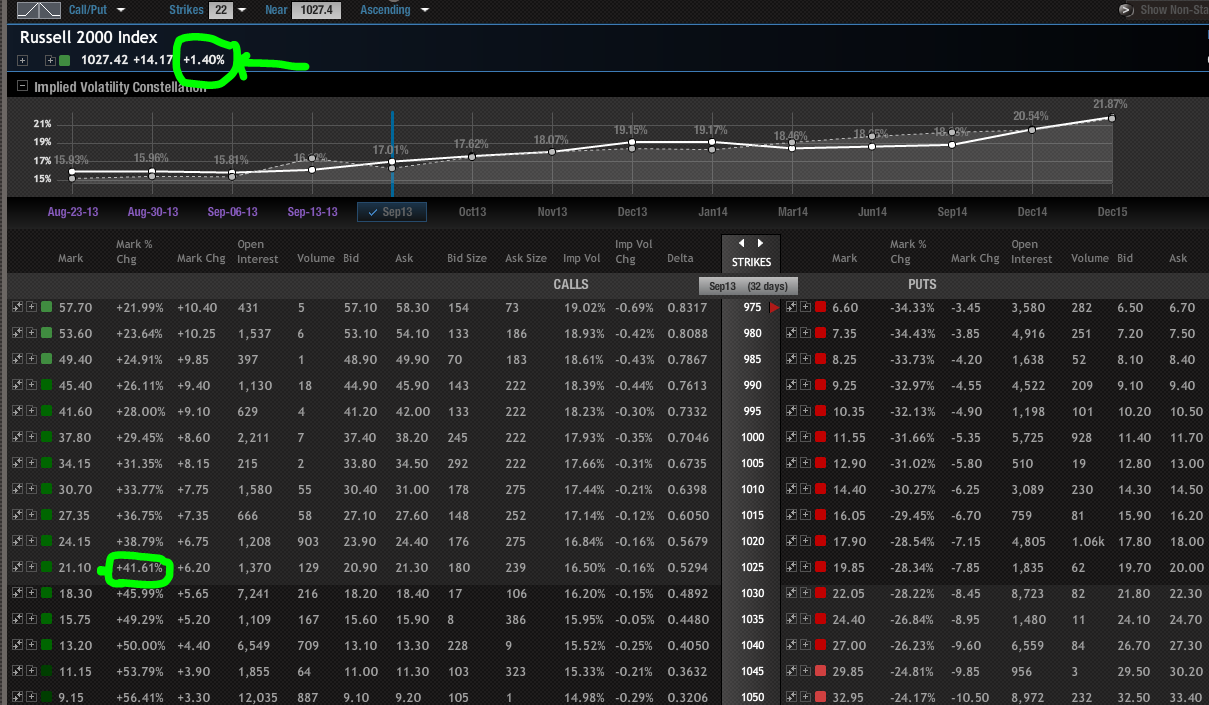Image resolution: width=1209 pixels, height=705 pixels.
Task: Click the add plus icon for the 13.20 call
Action: coord(31,645)
